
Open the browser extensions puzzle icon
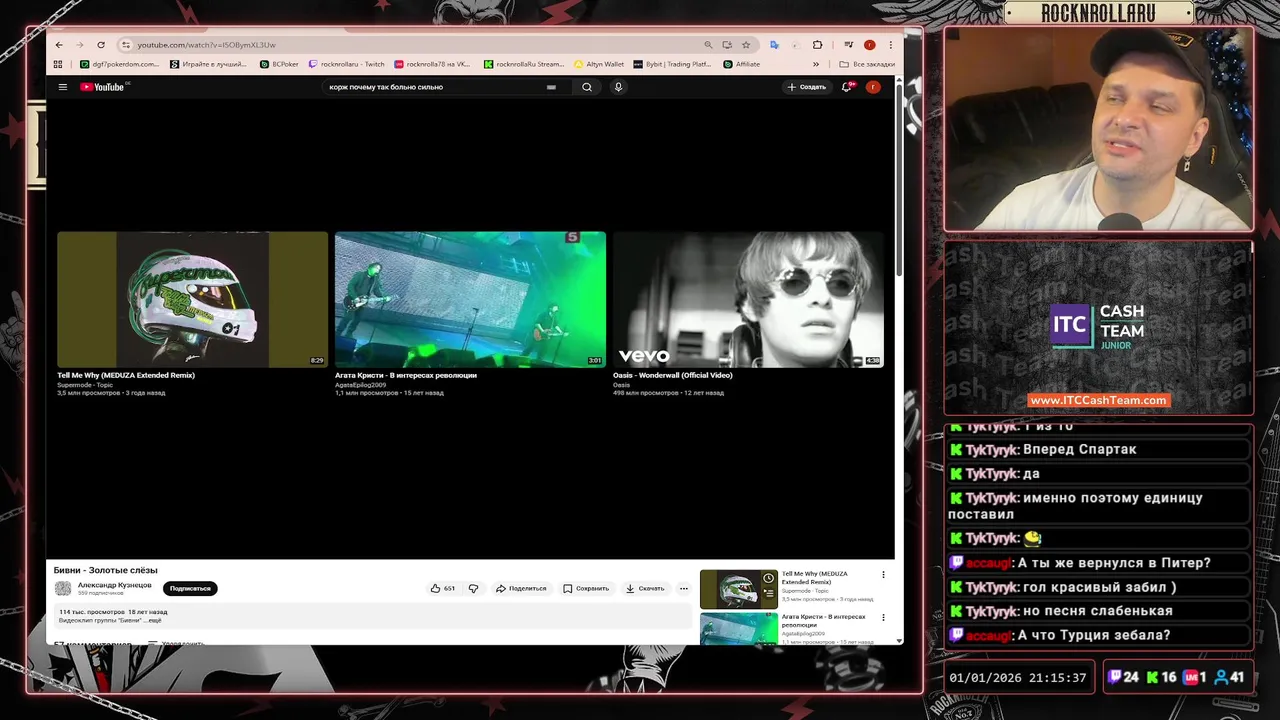click(x=817, y=45)
